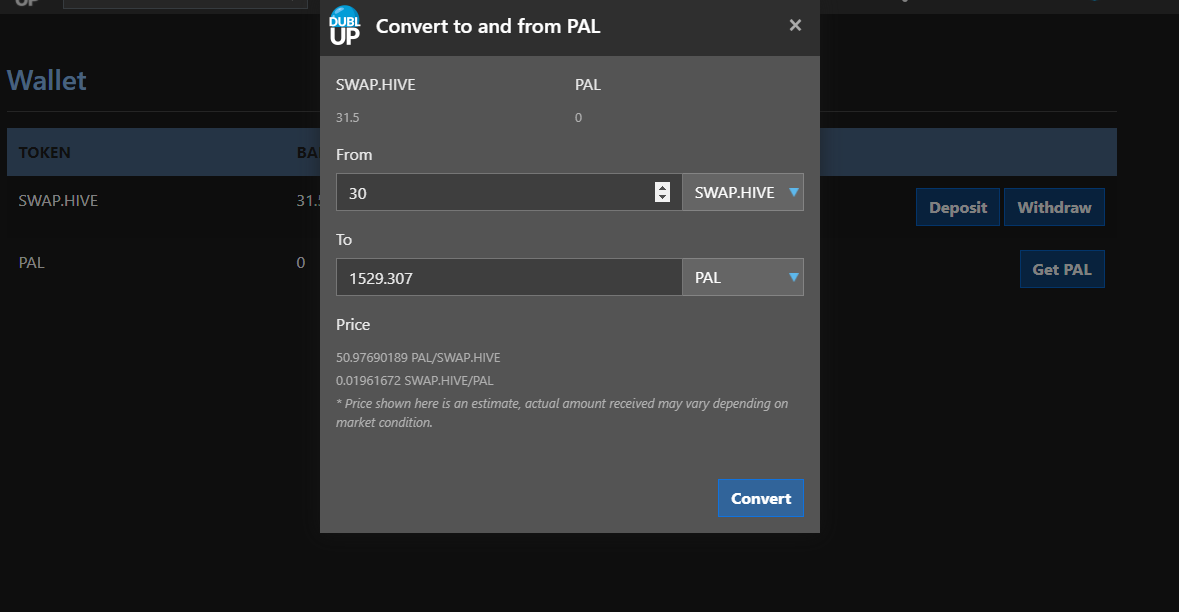1179x612 pixels.
Task: Click the Deposit button in wallet
Action: point(958,208)
